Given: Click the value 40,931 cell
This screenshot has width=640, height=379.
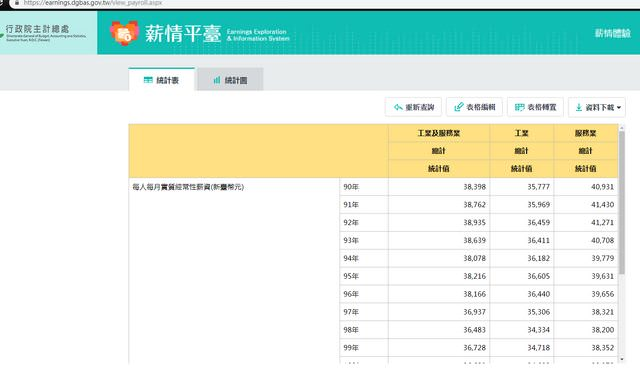Looking at the screenshot, I should point(586,187).
